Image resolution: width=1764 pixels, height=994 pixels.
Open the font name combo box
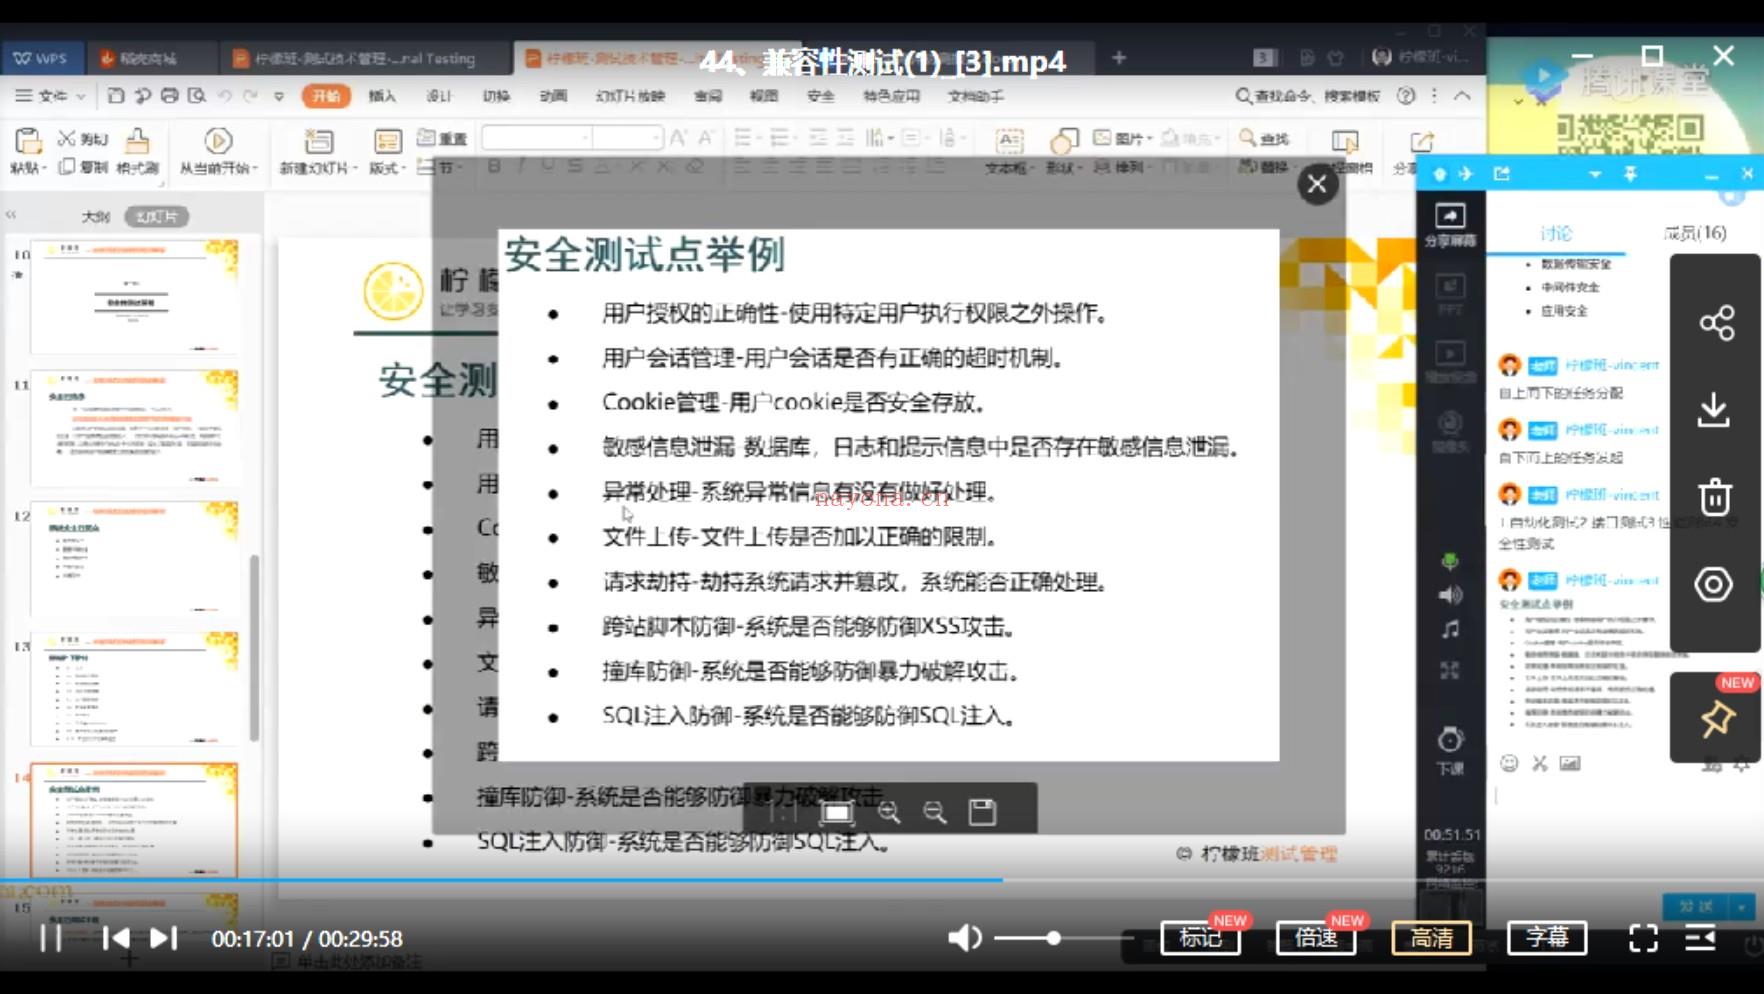[x=536, y=138]
